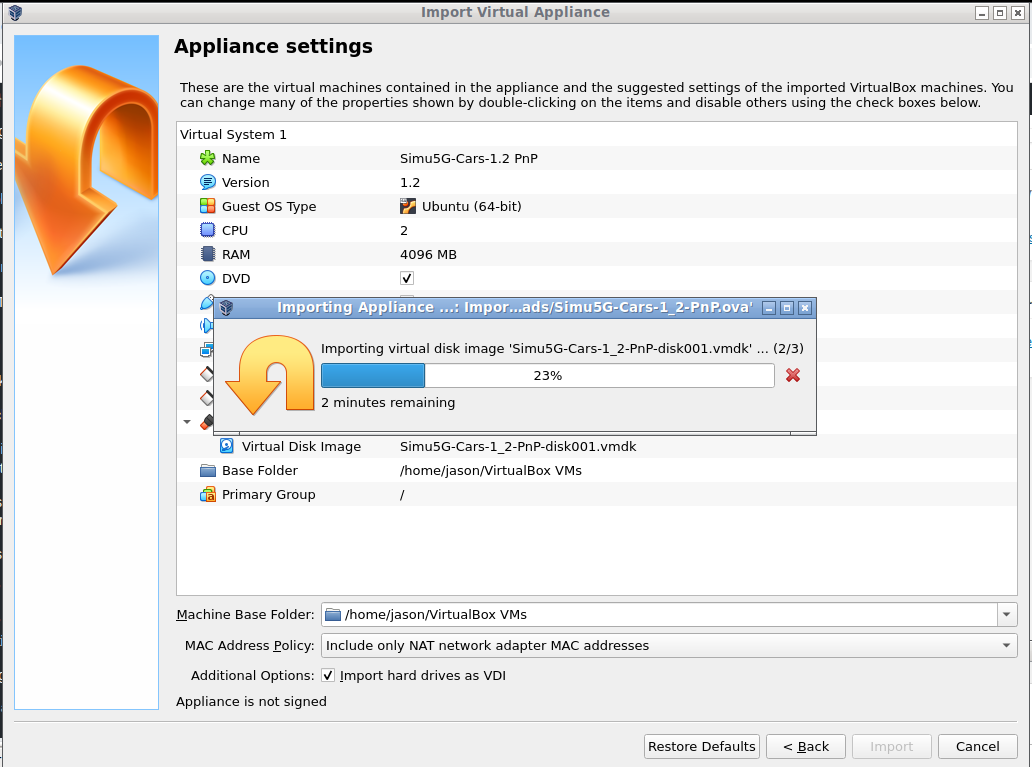Click the green Name icon in the appliance list
Screen dimensions: 1032x767
click(207, 158)
